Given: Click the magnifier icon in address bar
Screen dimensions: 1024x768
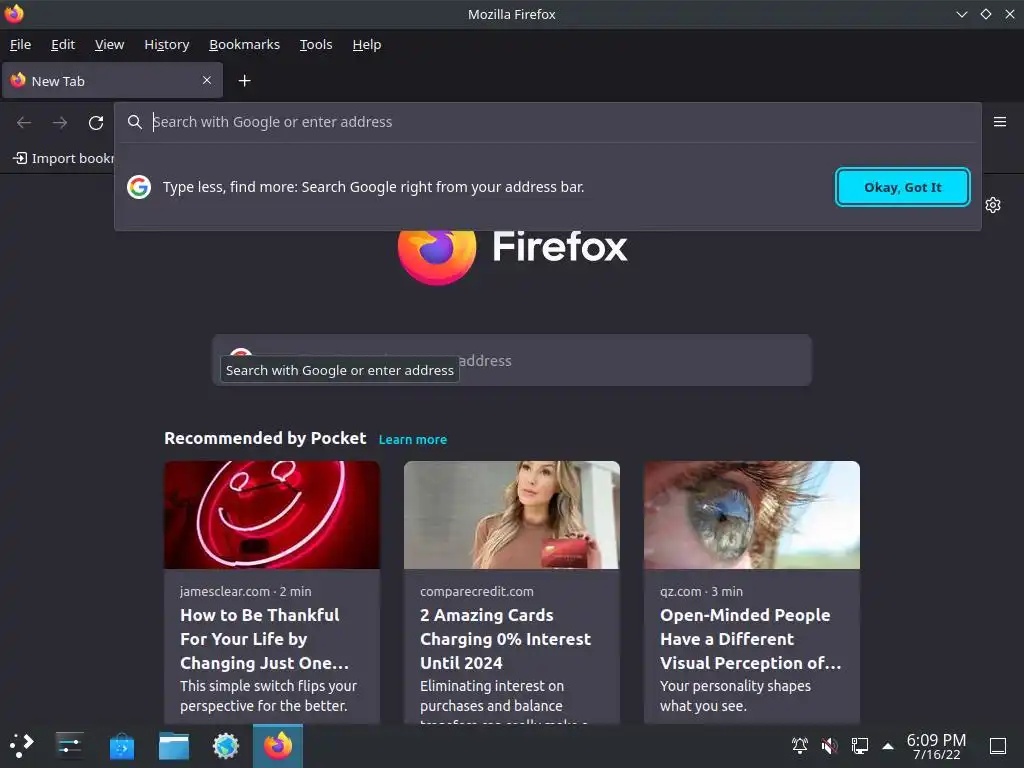Looking at the screenshot, I should click(135, 122).
